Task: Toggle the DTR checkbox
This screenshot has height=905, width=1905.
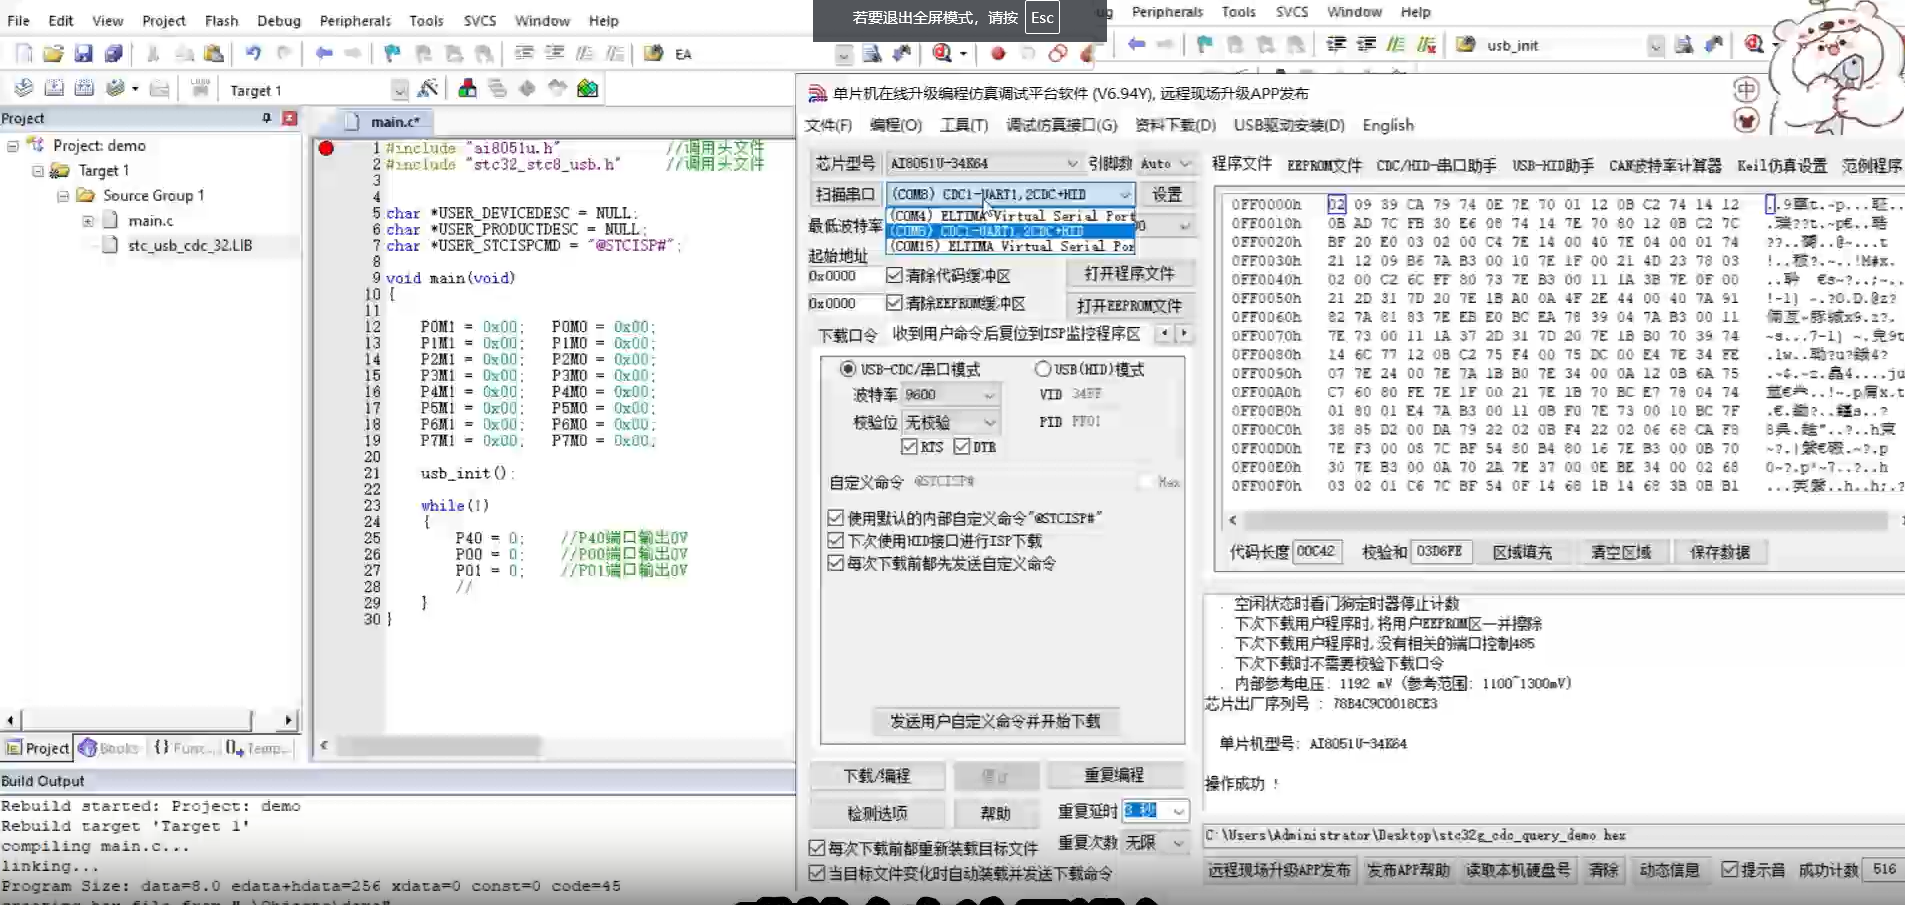Action: pos(962,446)
